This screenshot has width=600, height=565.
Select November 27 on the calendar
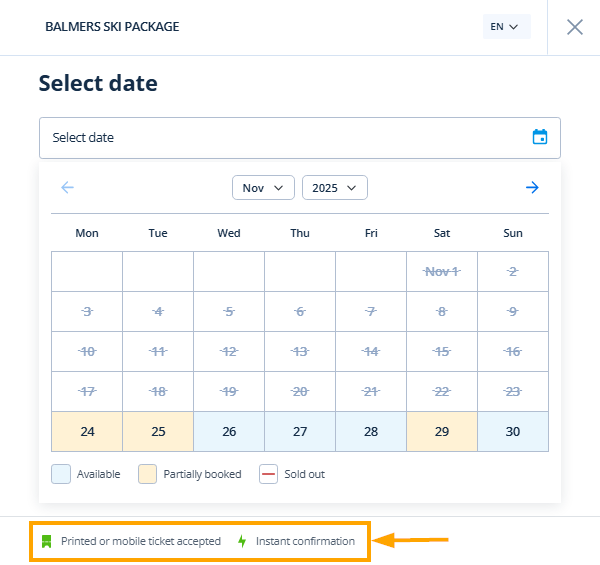point(300,431)
